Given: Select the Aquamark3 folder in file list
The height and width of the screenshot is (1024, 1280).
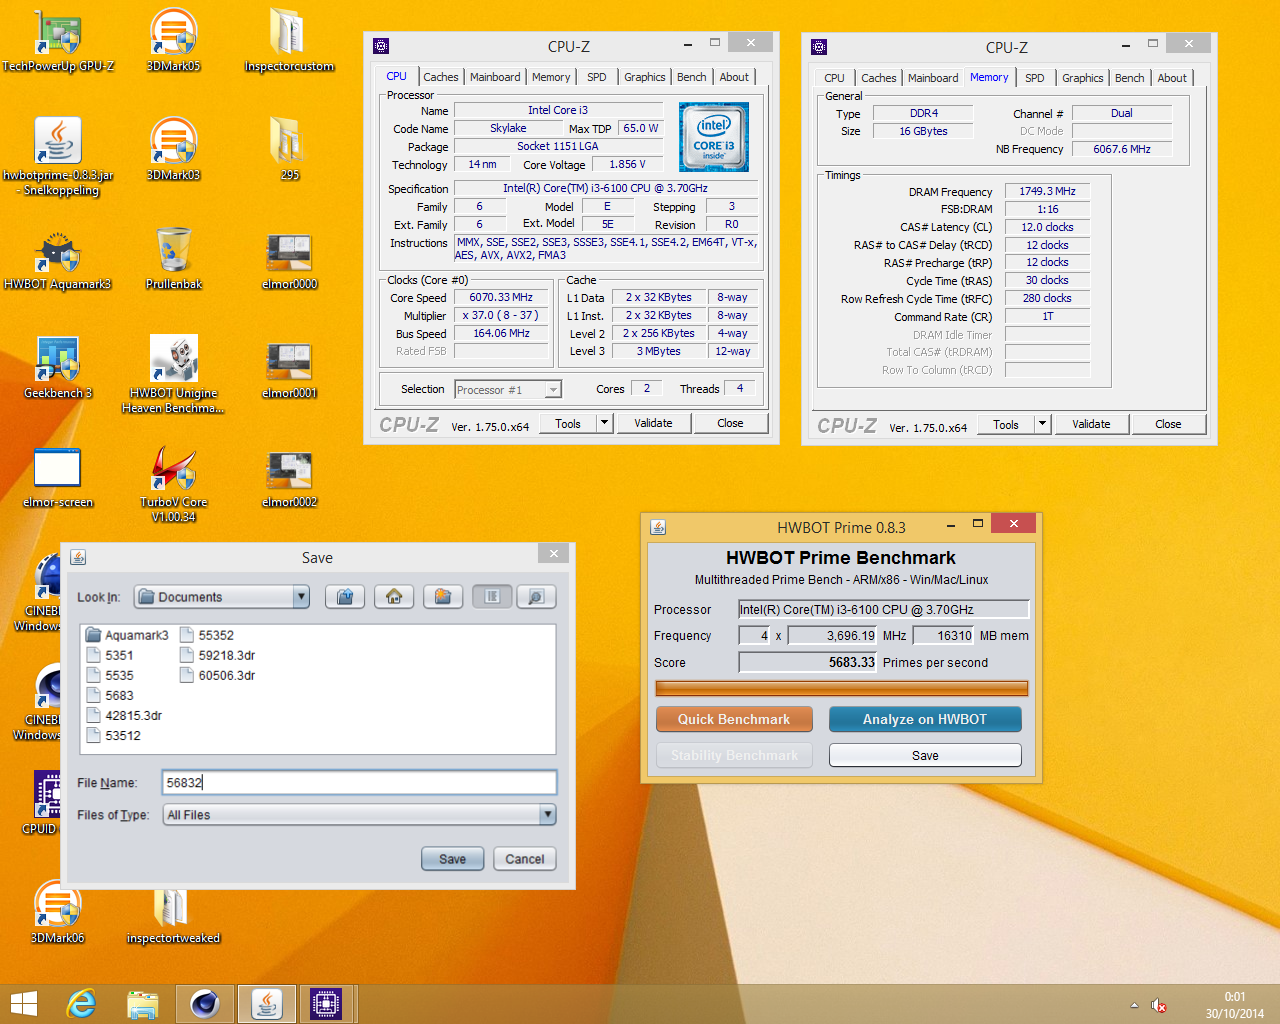Looking at the screenshot, I should coord(127,635).
